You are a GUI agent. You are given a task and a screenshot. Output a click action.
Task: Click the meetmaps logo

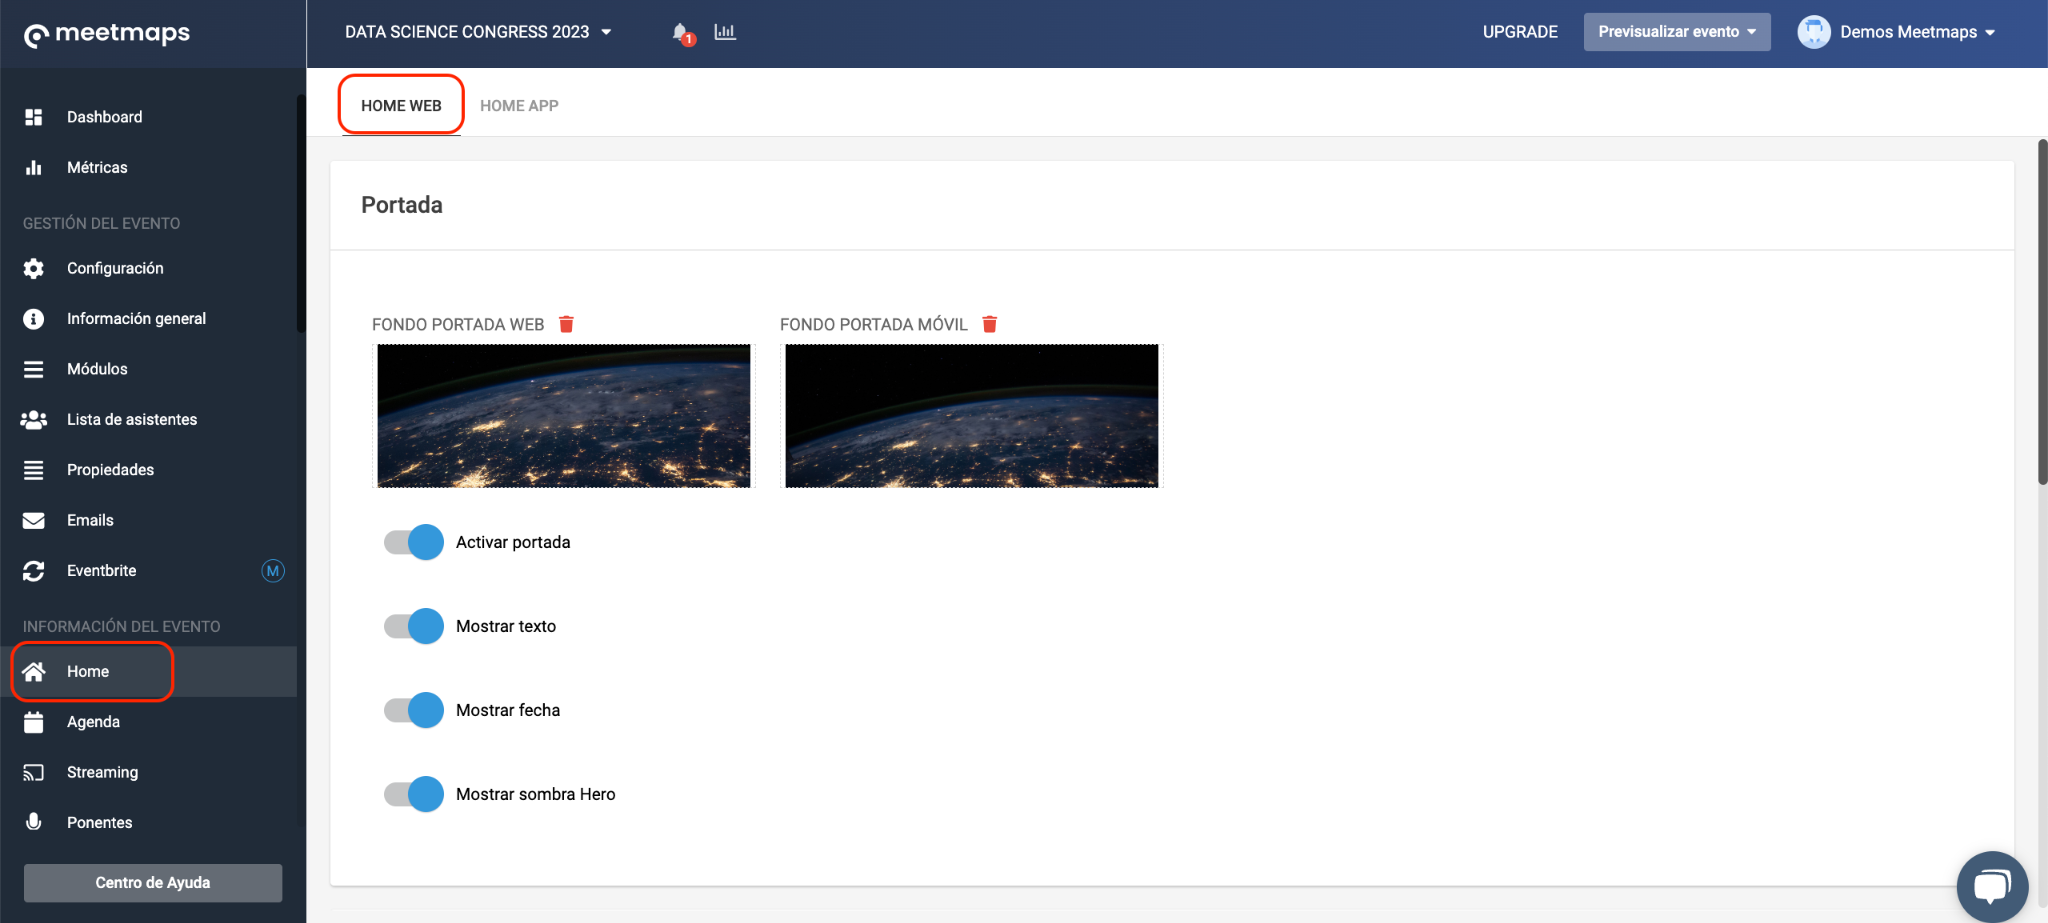[107, 34]
